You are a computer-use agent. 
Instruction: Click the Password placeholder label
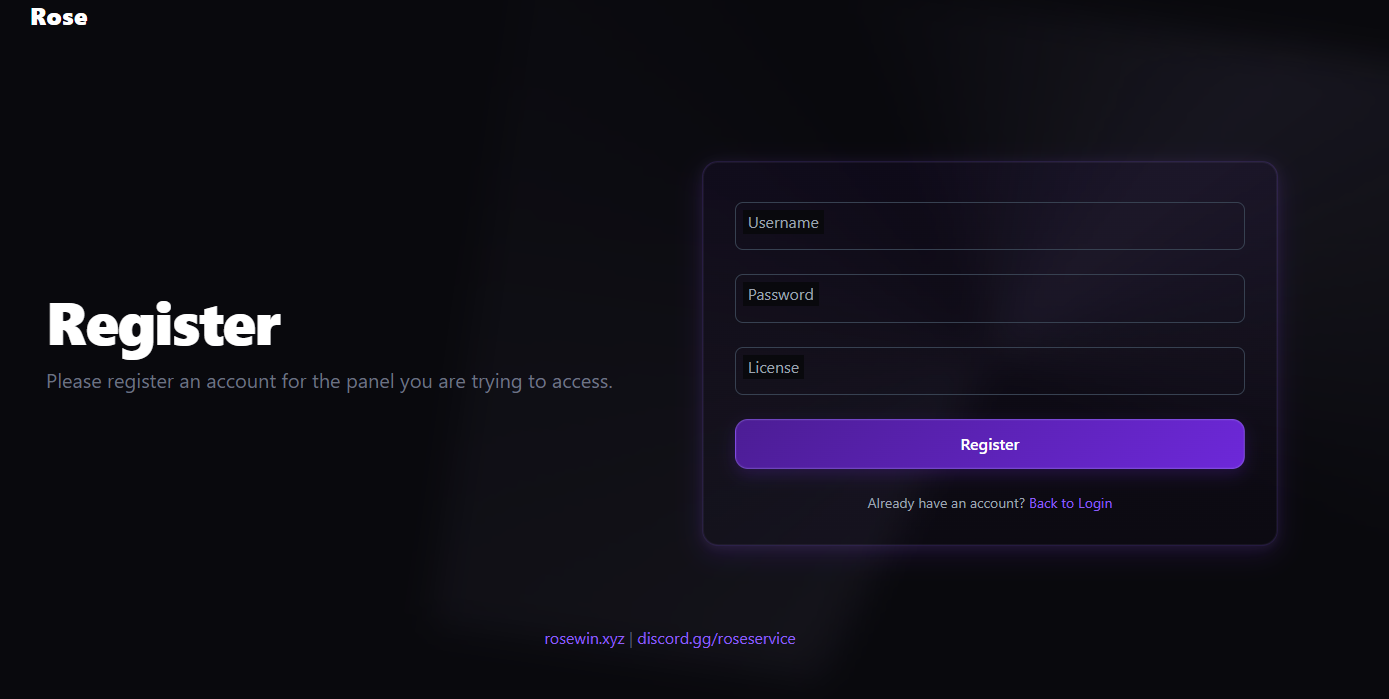tap(780, 295)
